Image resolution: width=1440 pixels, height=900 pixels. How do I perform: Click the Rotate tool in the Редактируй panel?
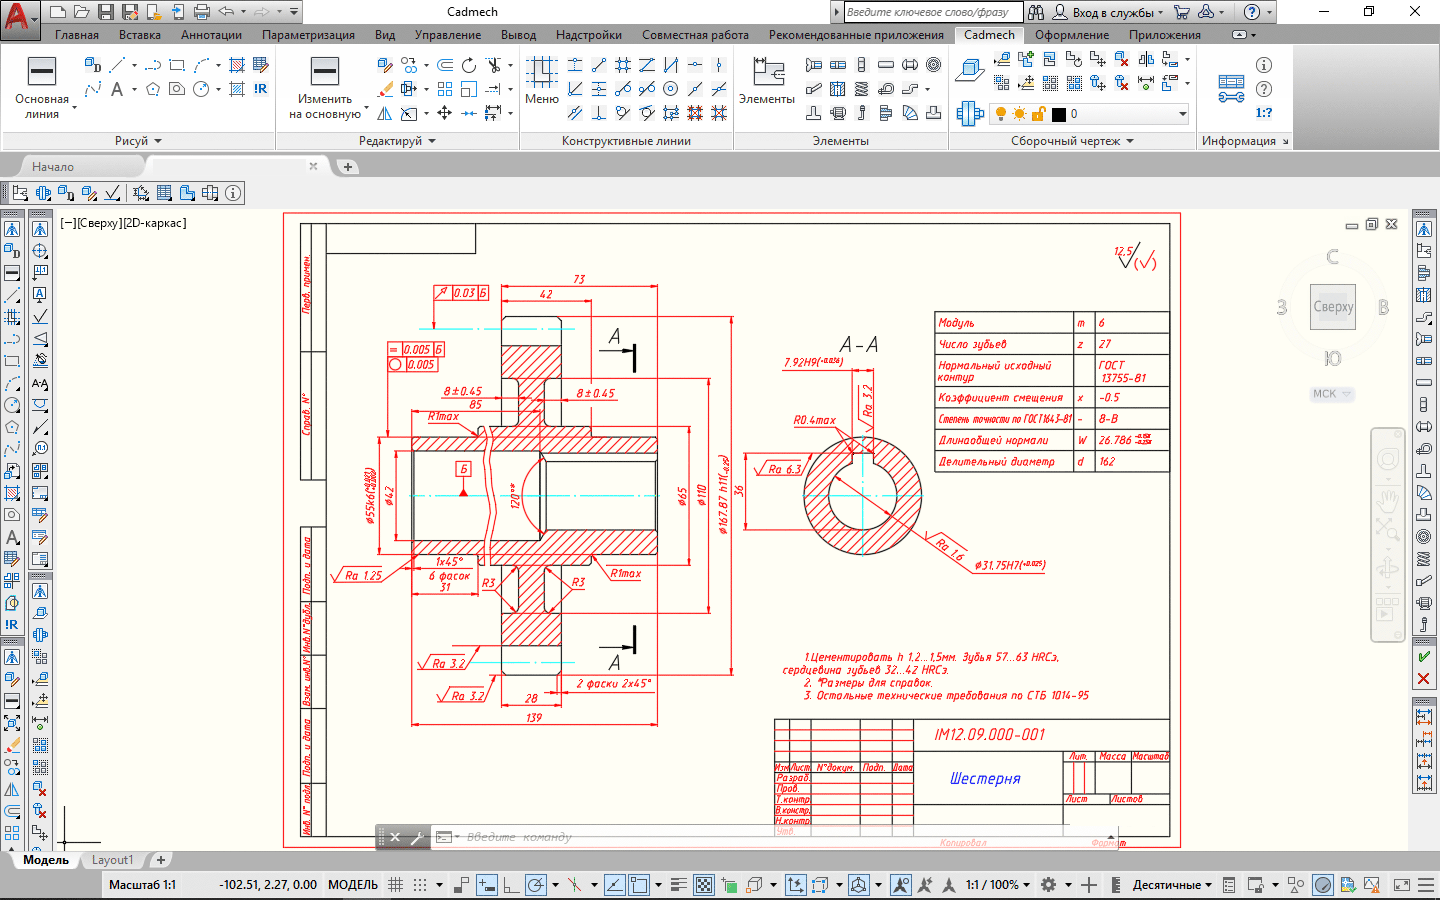pyautogui.click(x=469, y=66)
